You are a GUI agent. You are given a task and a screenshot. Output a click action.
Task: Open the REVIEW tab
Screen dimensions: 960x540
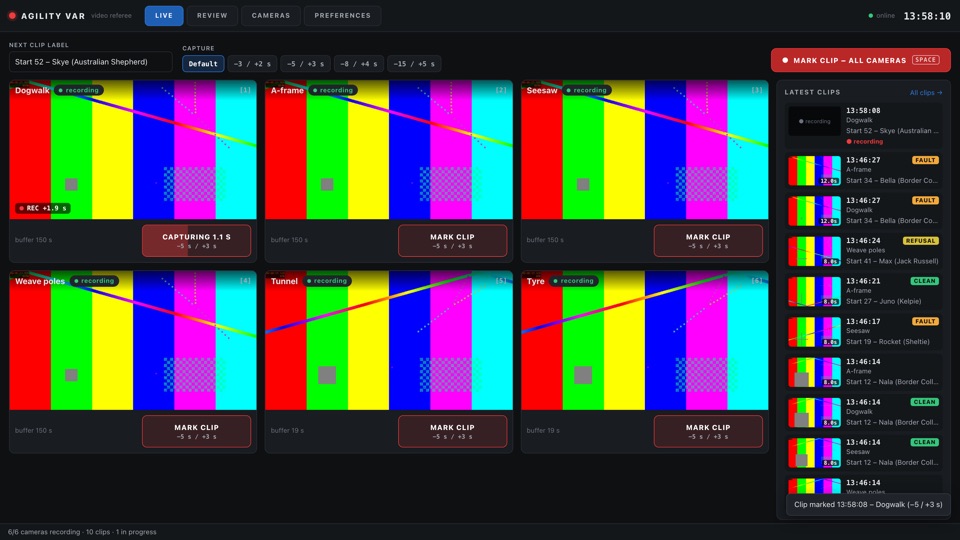tap(212, 15)
